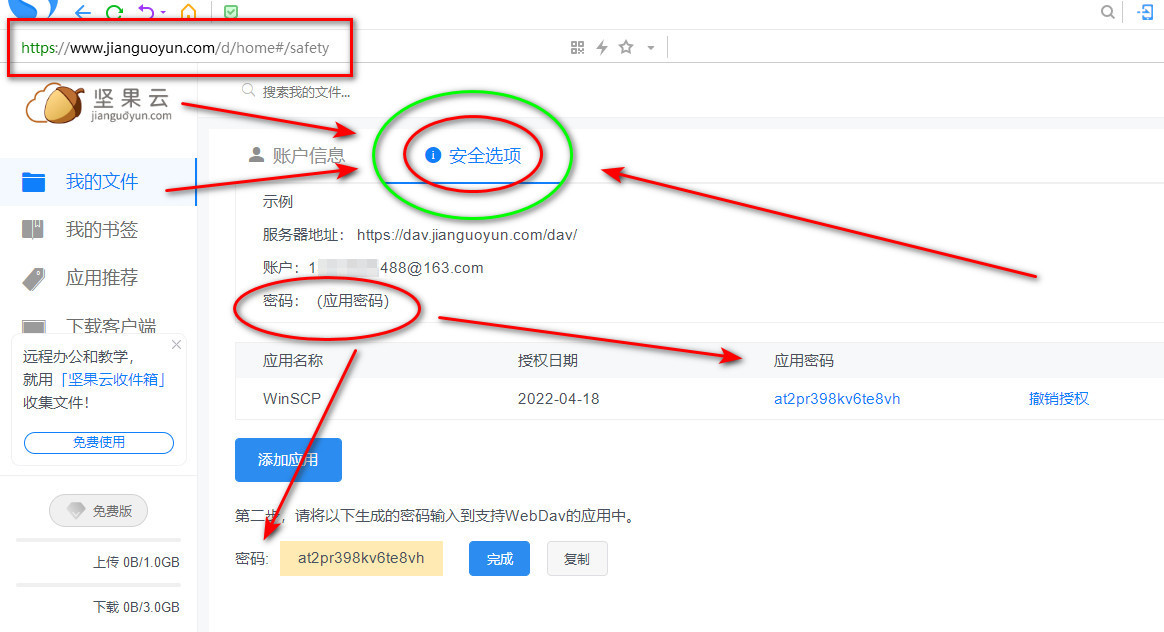Image resolution: width=1164 pixels, height=632 pixels.
Task: Bookmark page with the star icon
Action: pyautogui.click(x=627, y=48)
